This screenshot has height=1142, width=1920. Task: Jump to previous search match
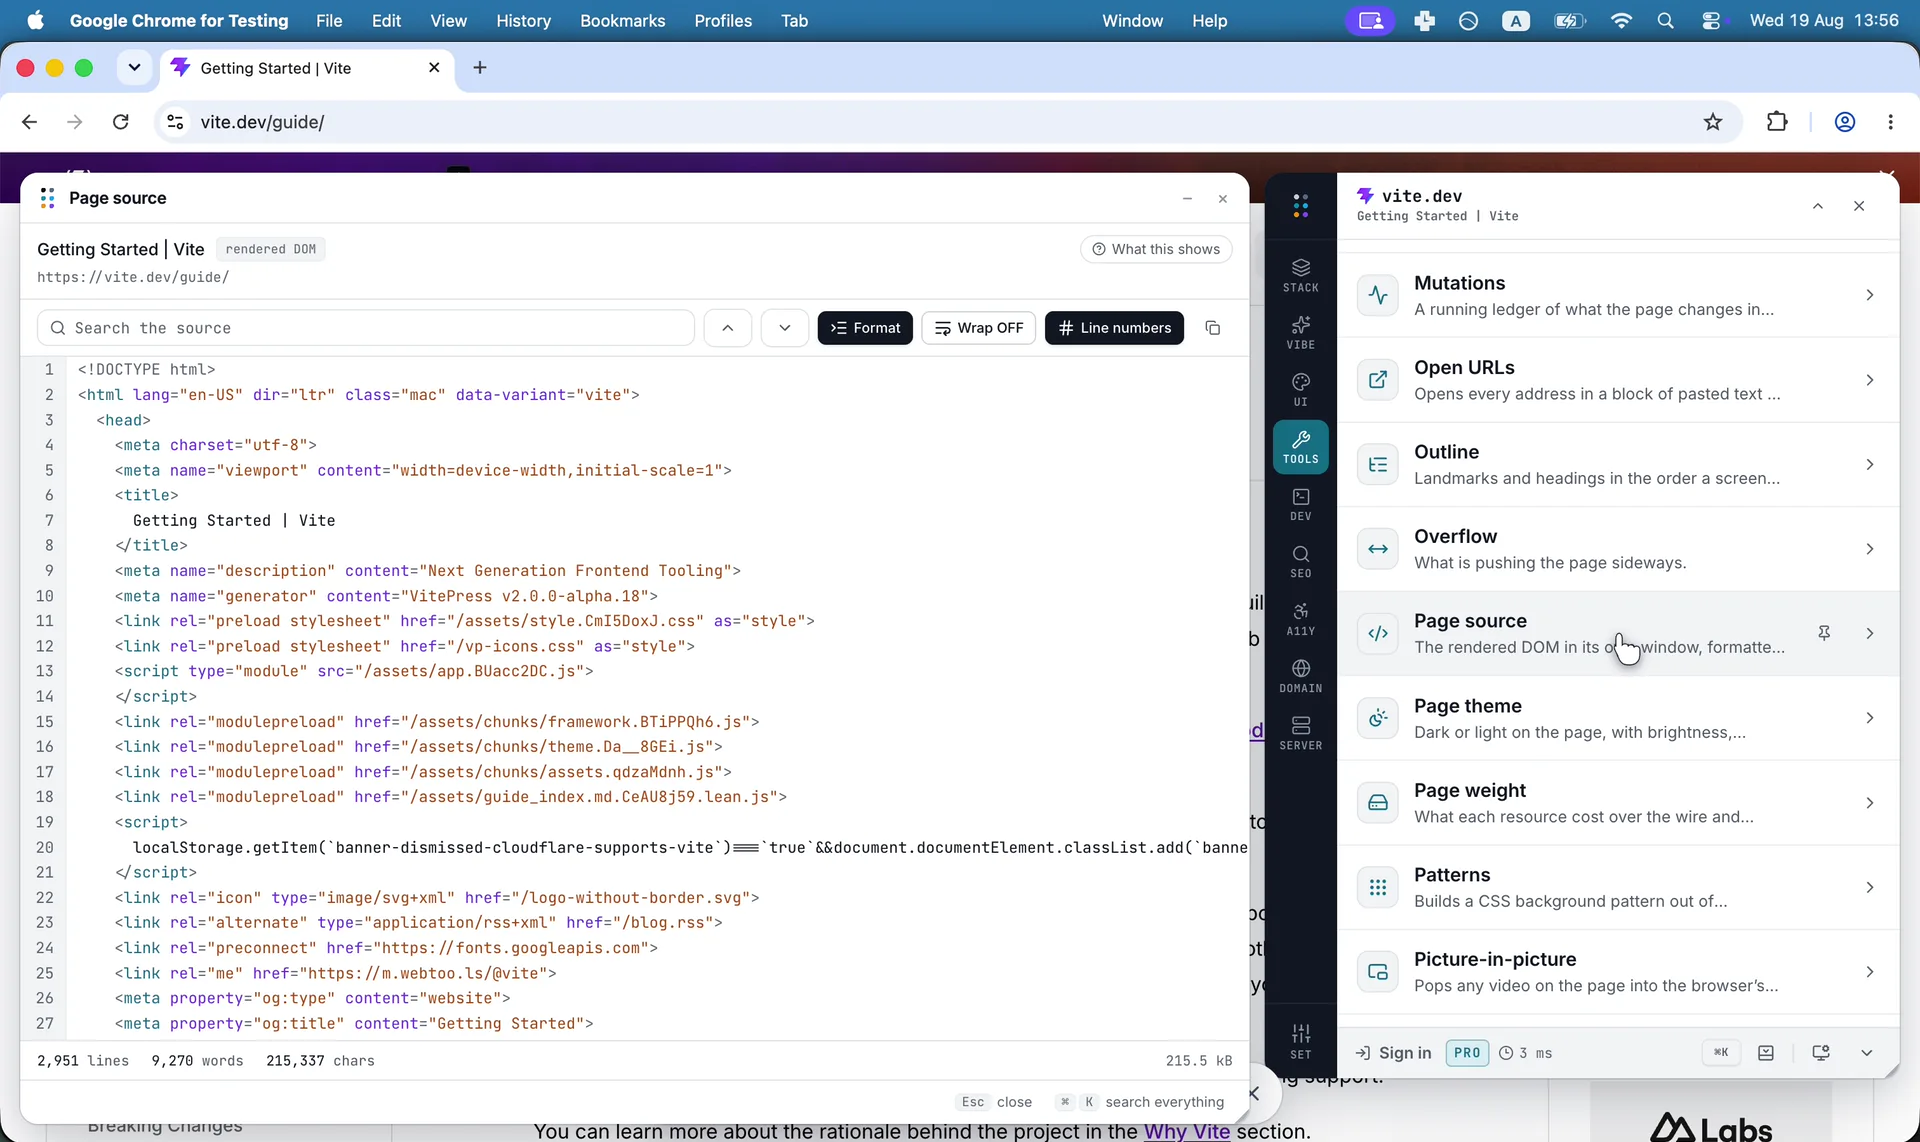point(728,328)
